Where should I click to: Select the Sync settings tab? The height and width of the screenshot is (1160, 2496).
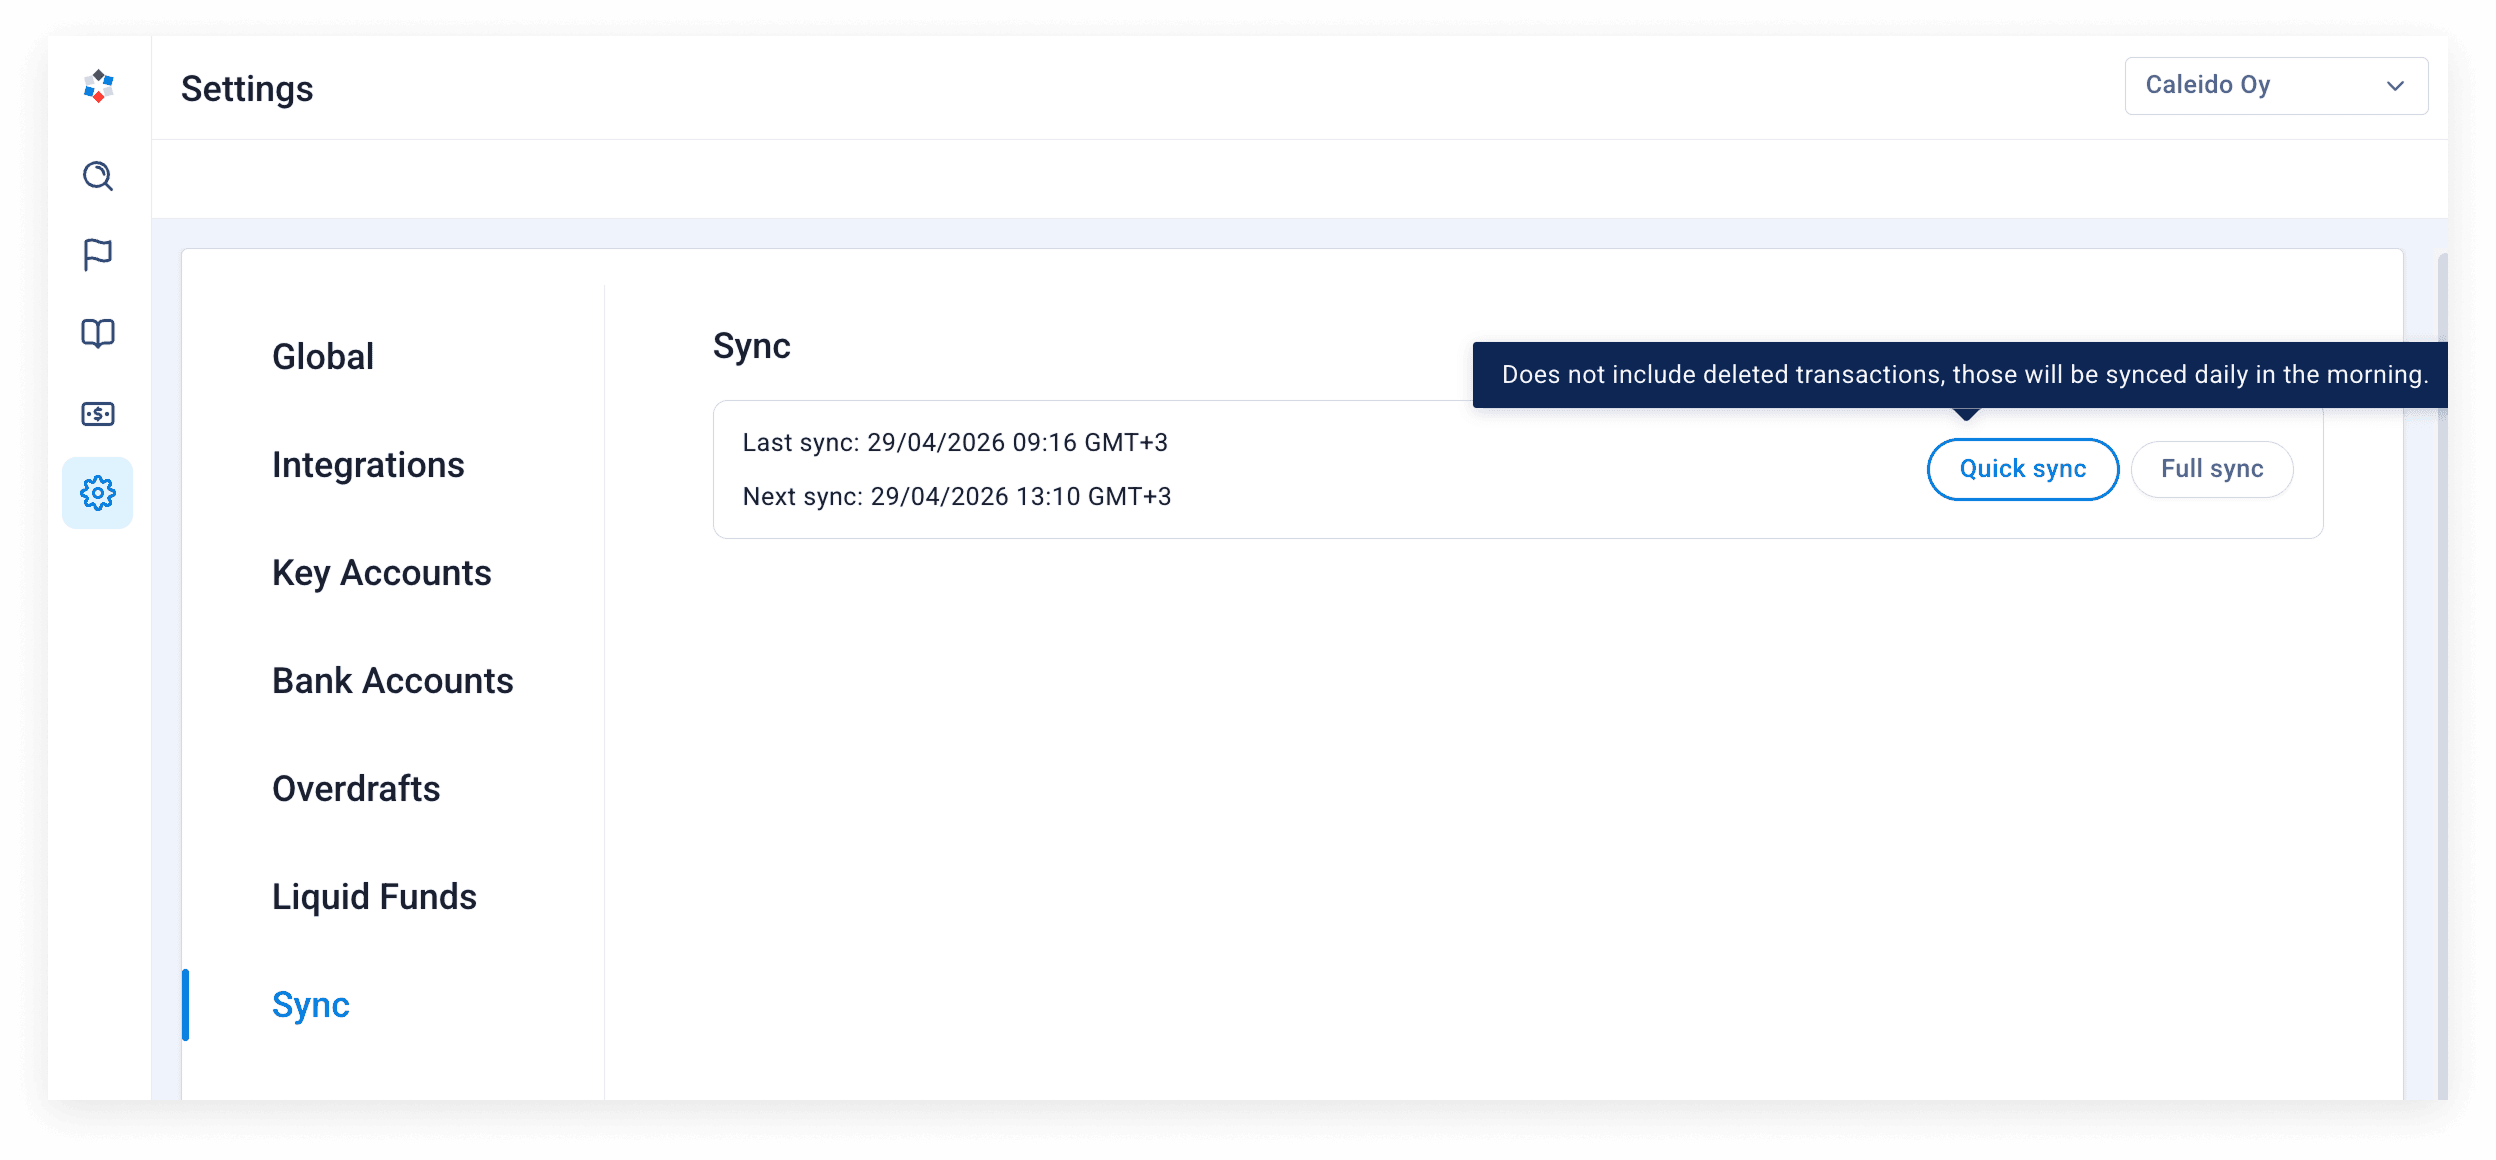pos(311,1005)
